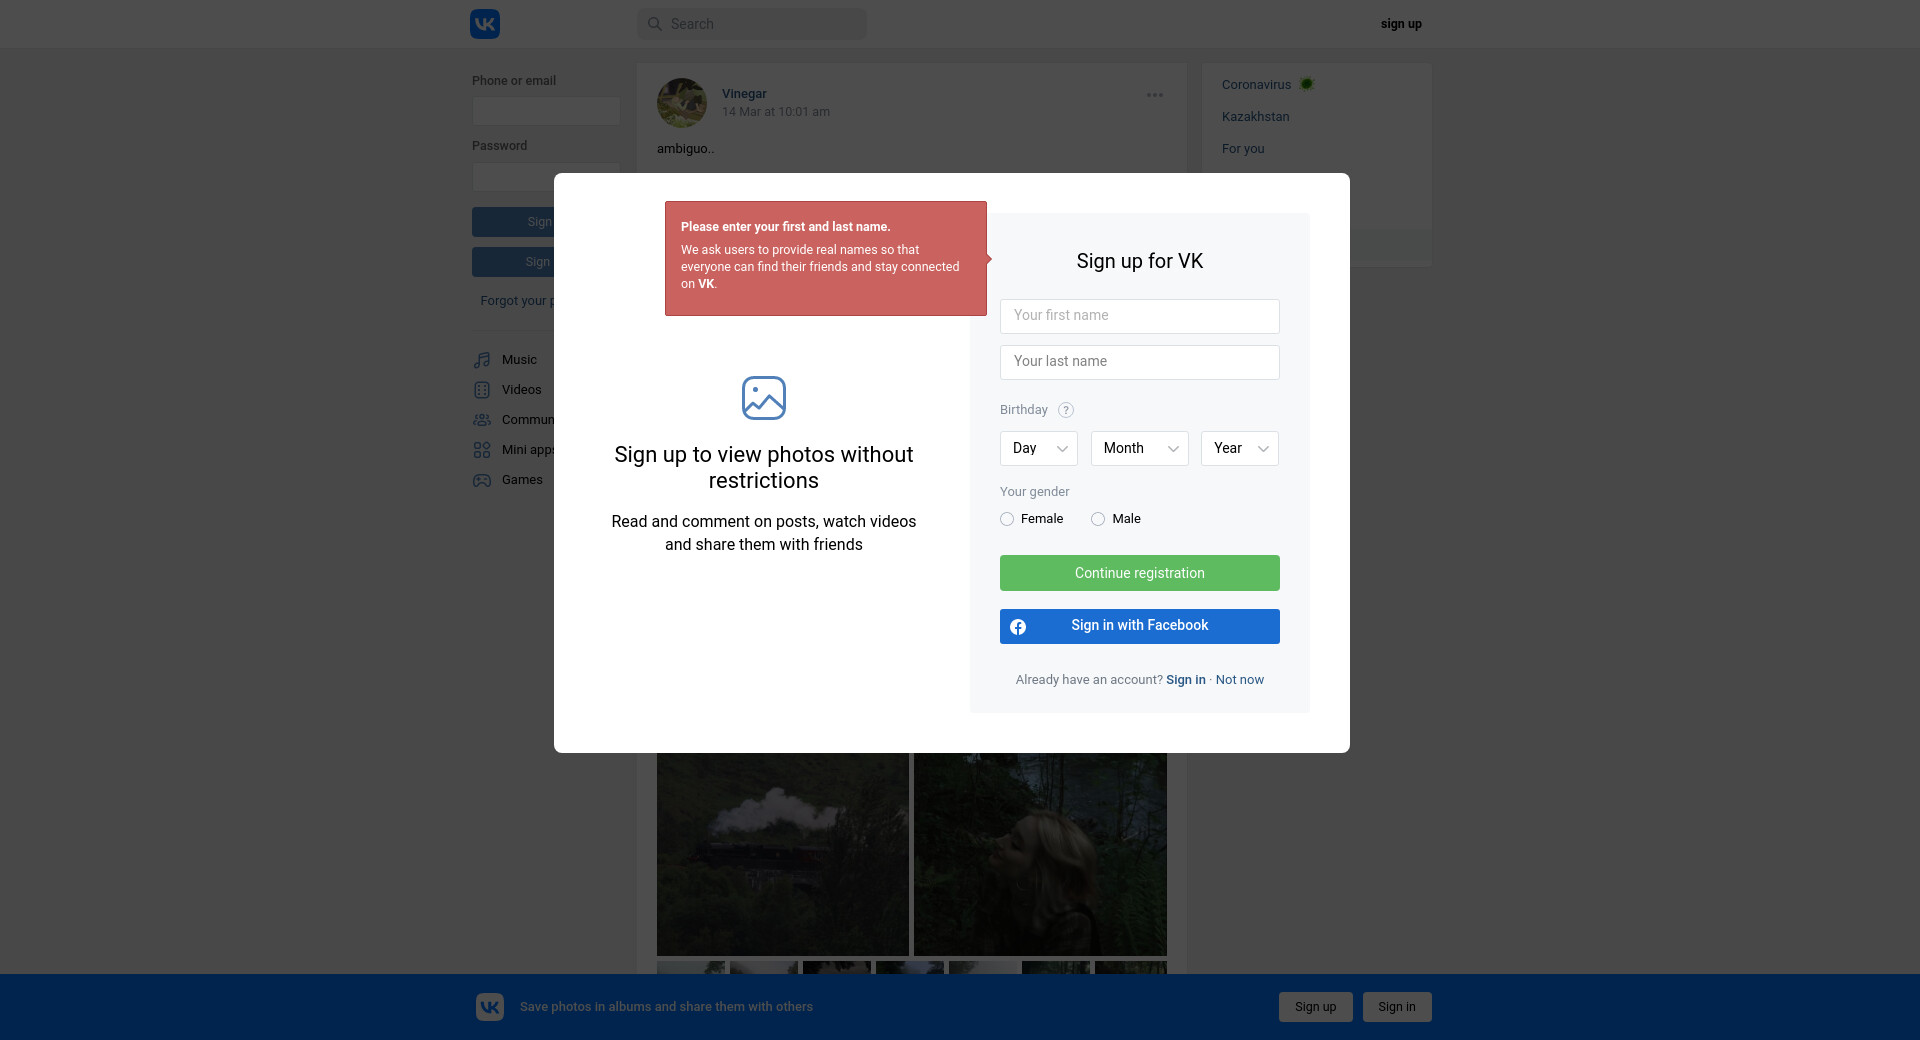Click the Birthday help question mark icon
This screenshot has height=1040, width=1920.
(1066, 410)
